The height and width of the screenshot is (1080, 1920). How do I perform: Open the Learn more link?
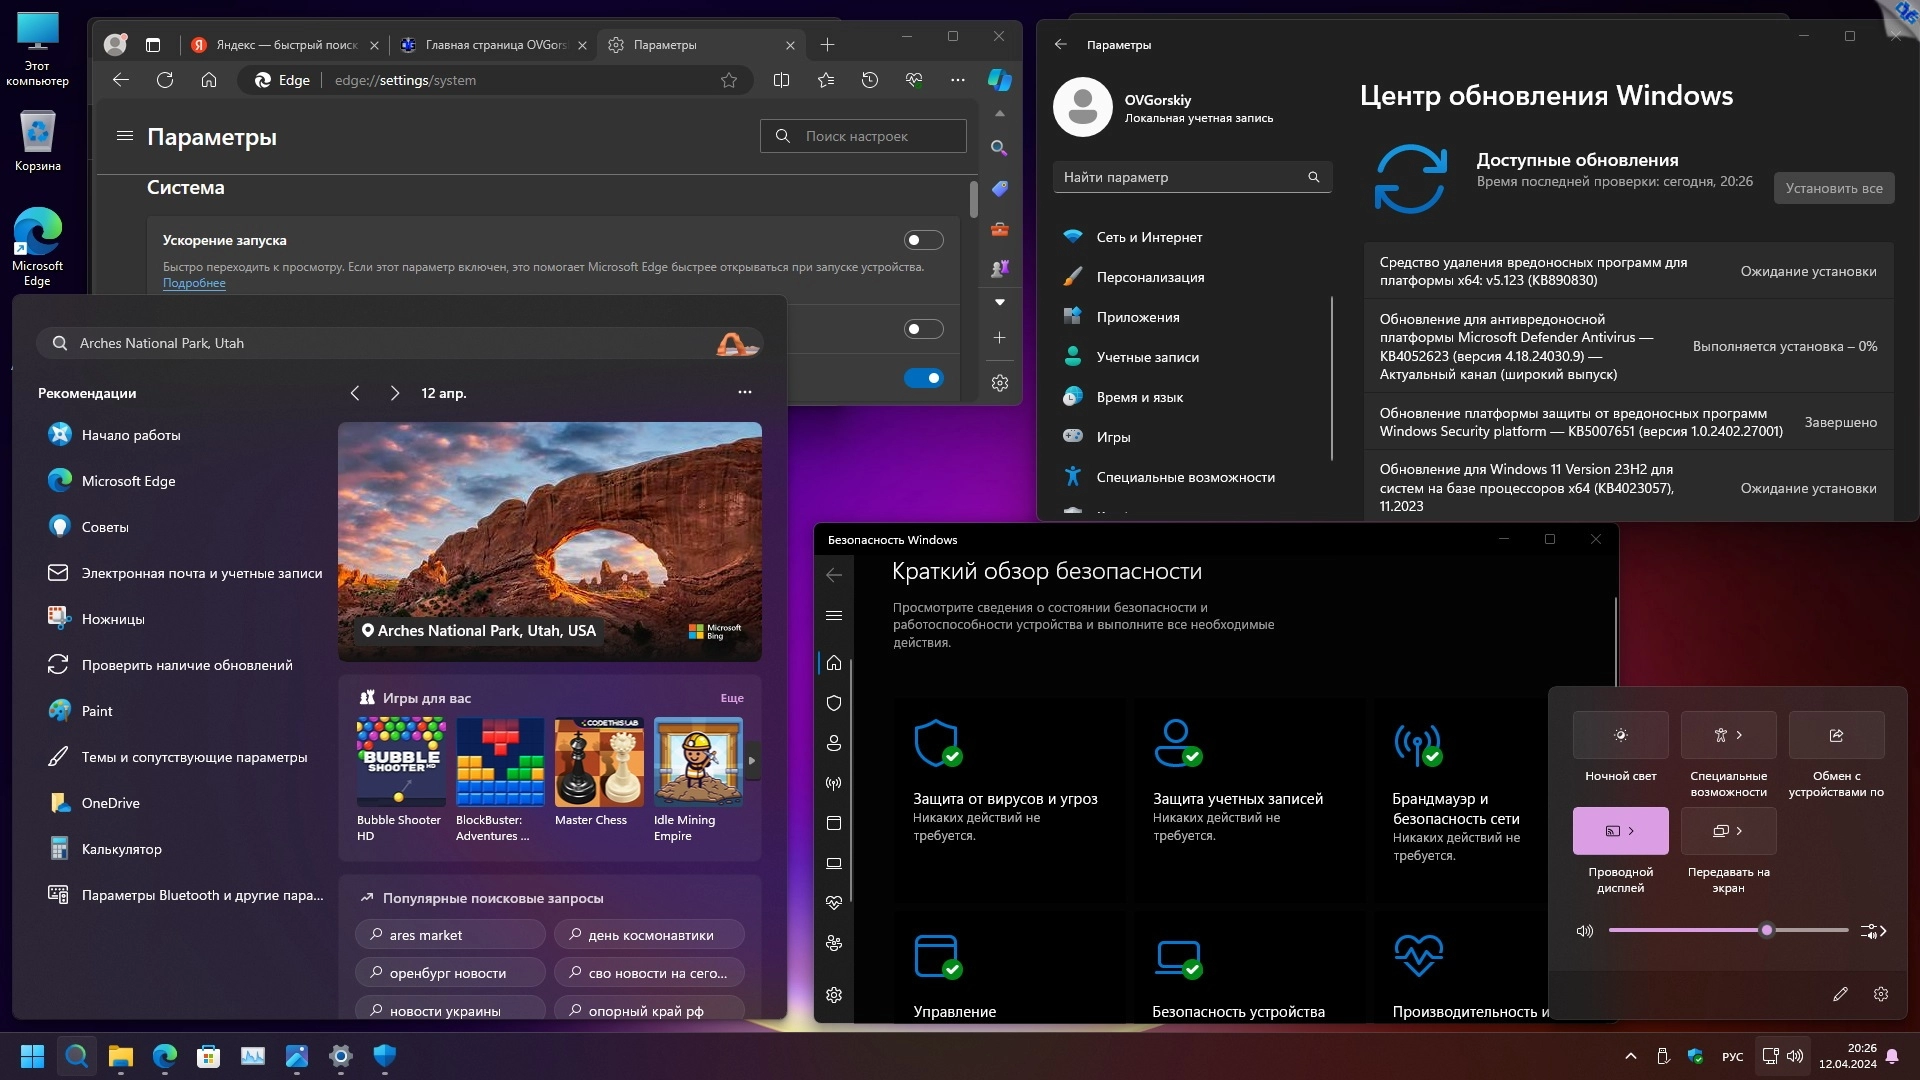194,283
